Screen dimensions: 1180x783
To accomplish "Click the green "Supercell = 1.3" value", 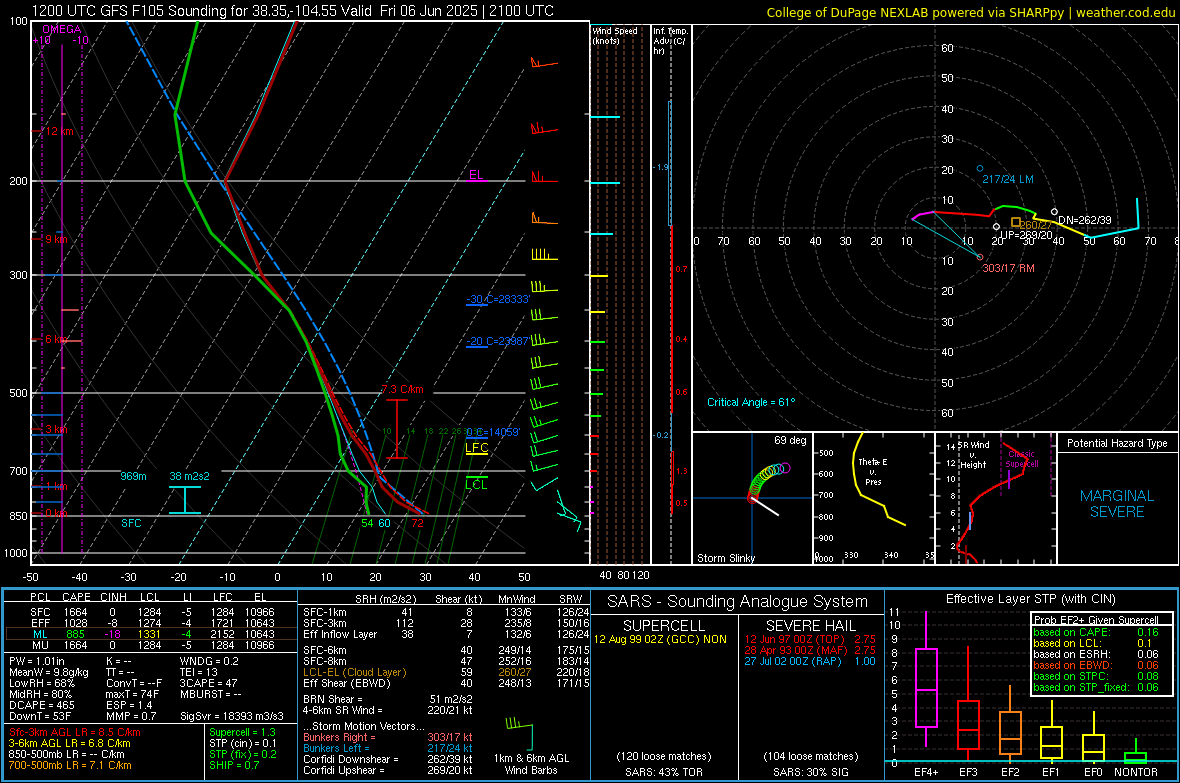I will tap(242, 732).
